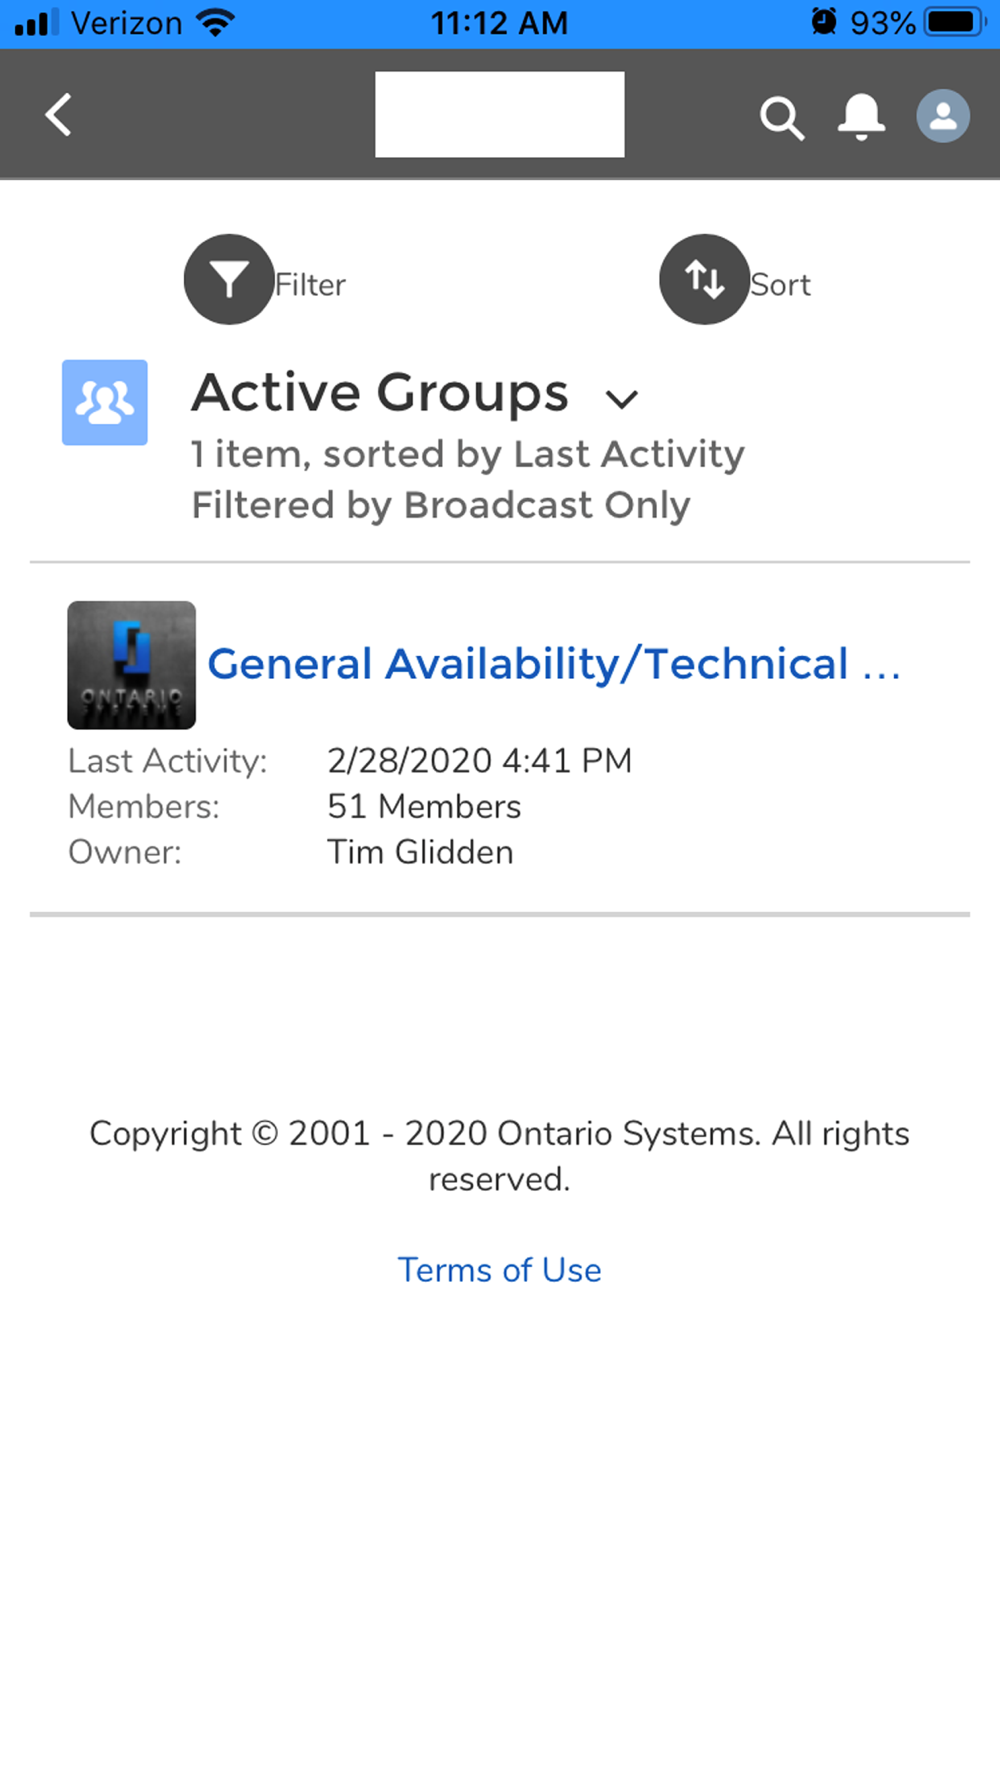Tap the Sort arrows icon
This screenshot has height=1778, width=1000.
(704, 279)
